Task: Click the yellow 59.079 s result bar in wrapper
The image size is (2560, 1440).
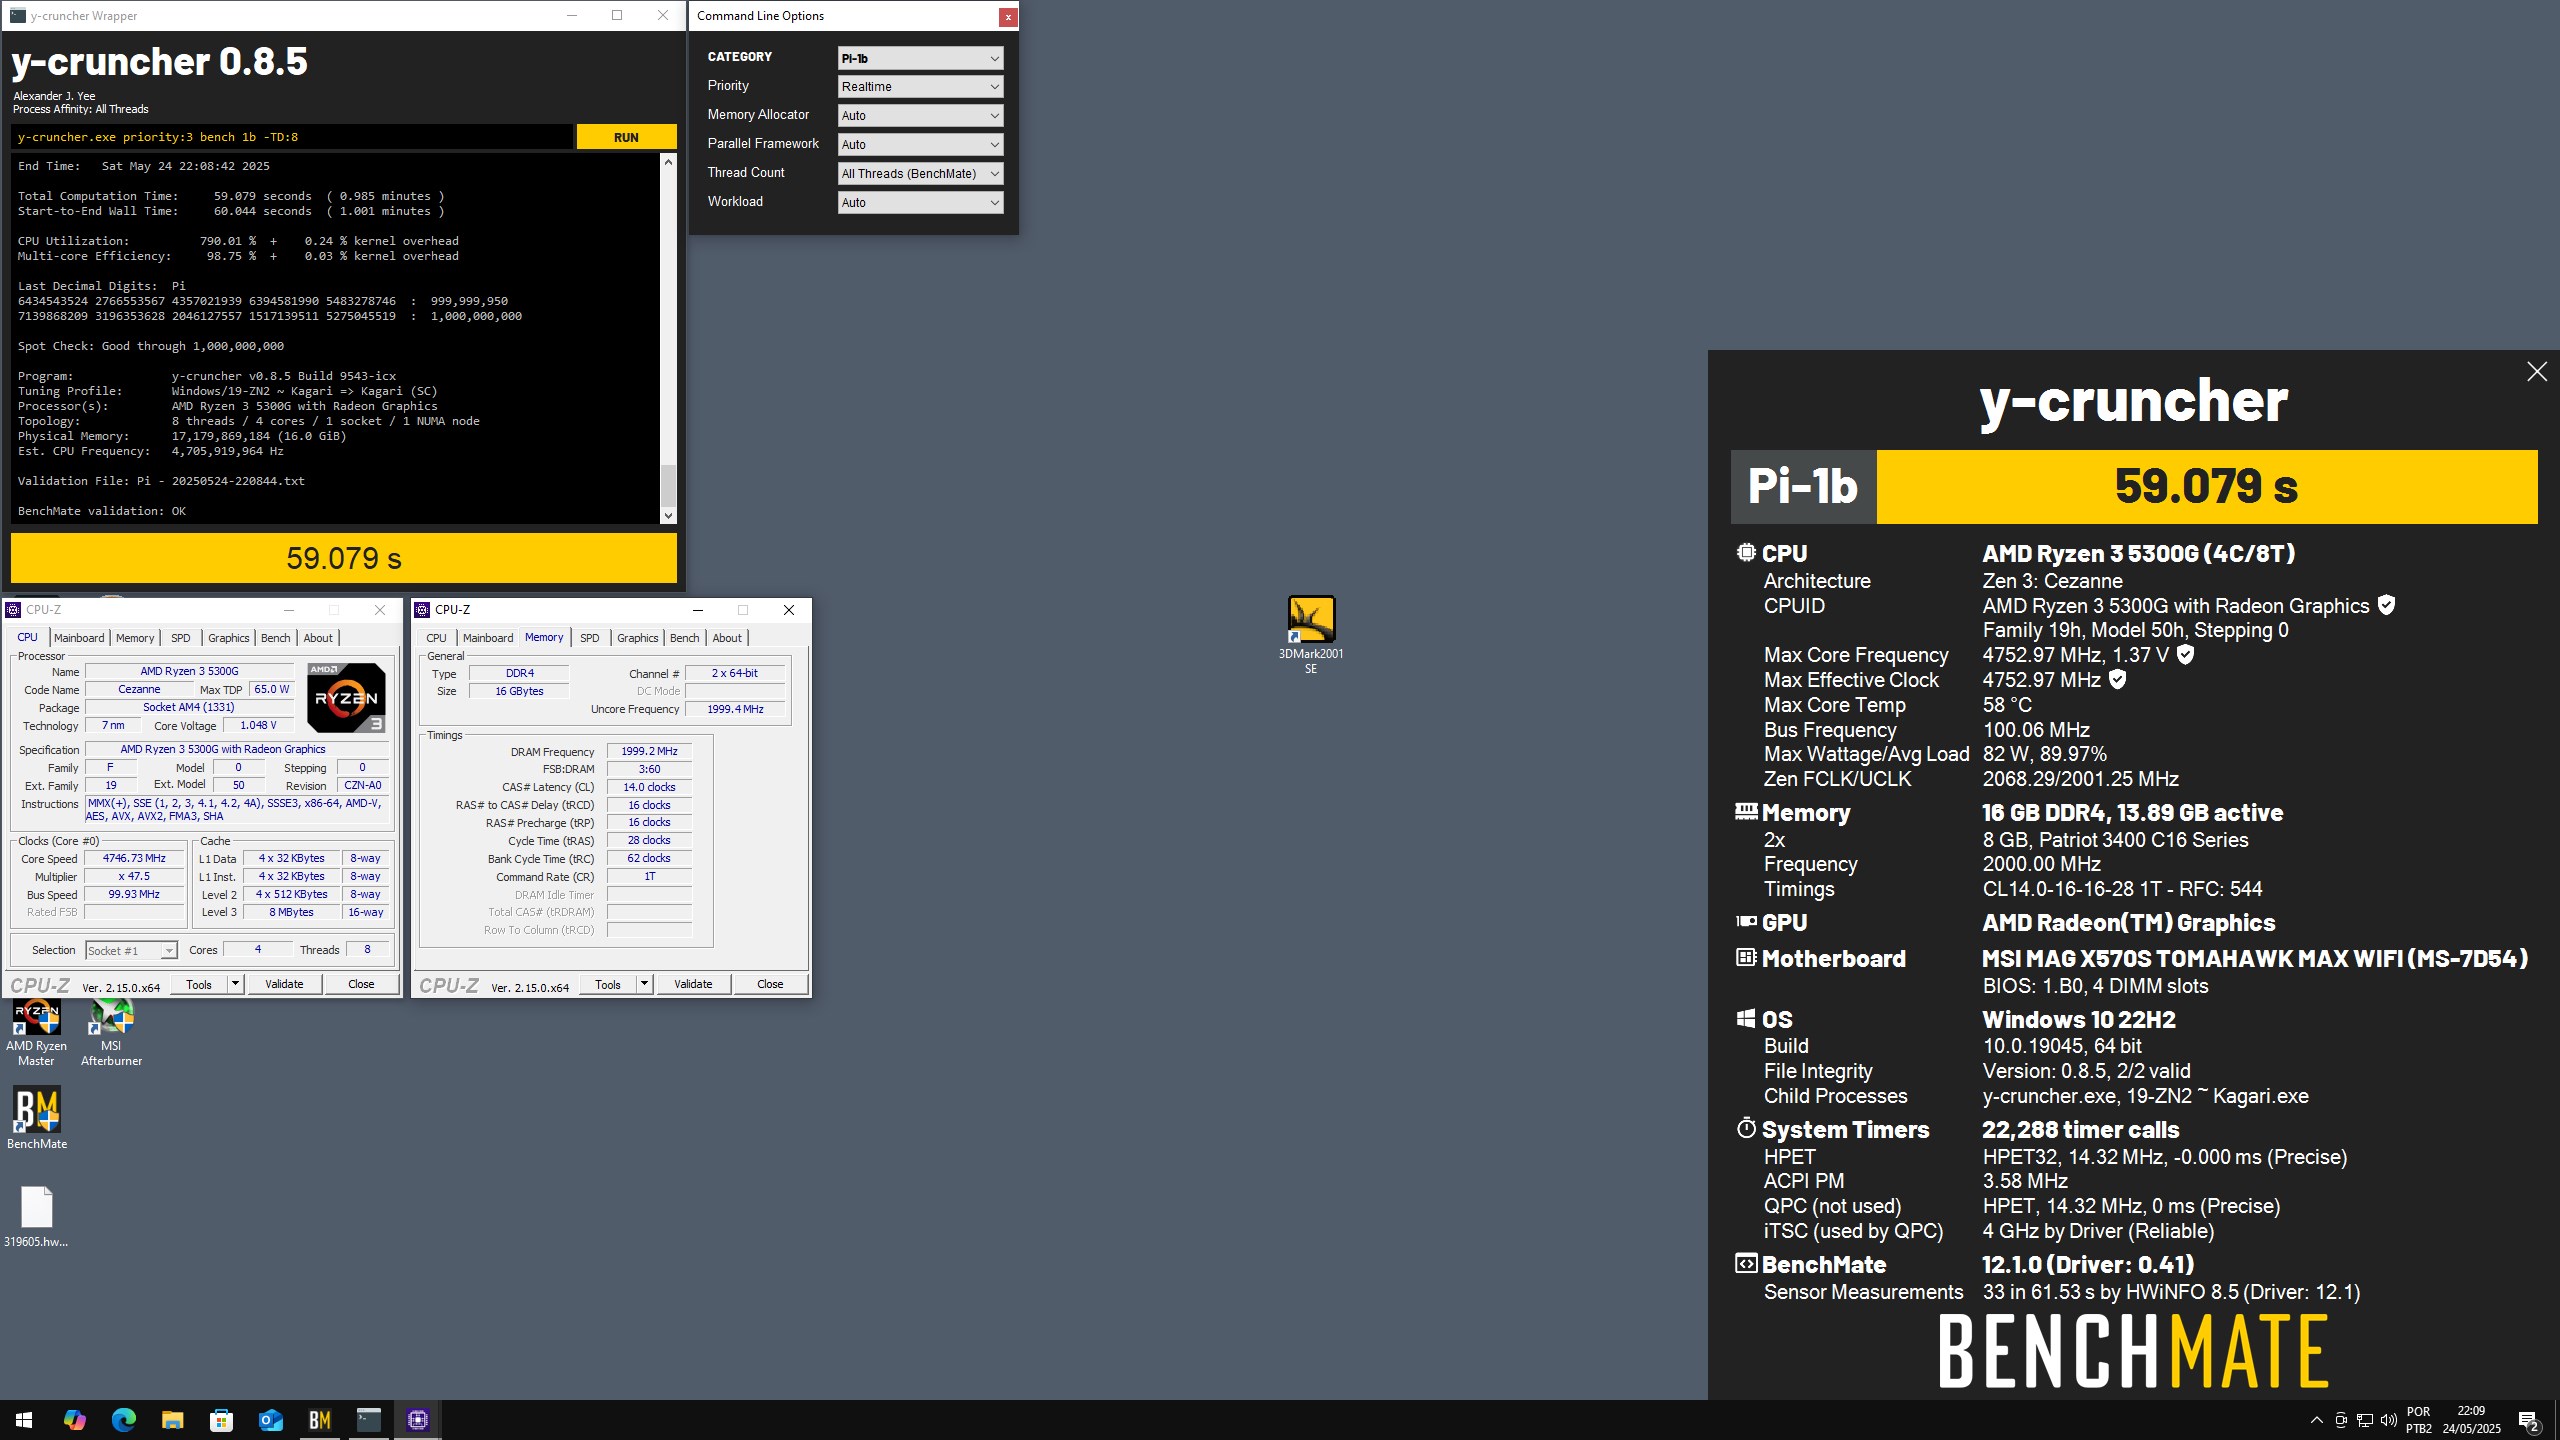Action: click(x=344, y=558)
